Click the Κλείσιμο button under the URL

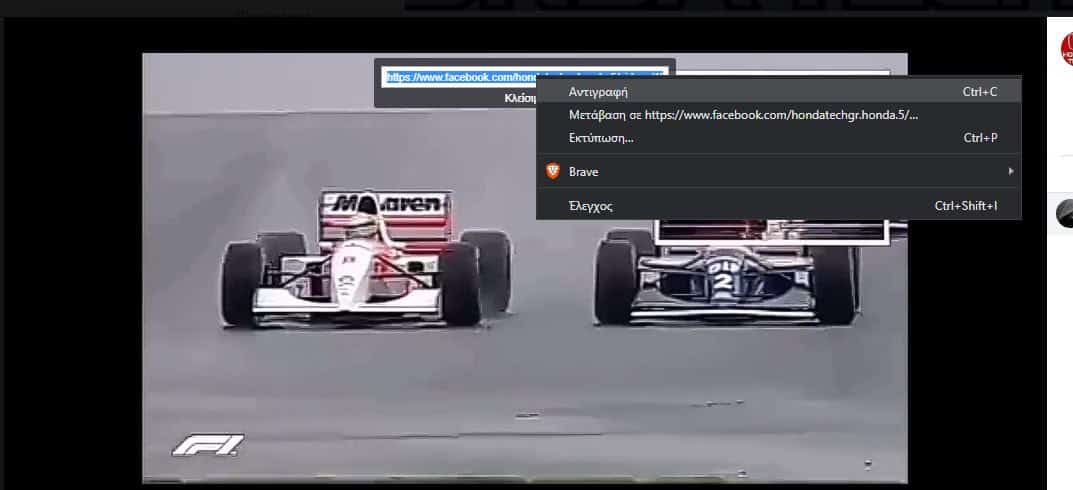(519, 98)
